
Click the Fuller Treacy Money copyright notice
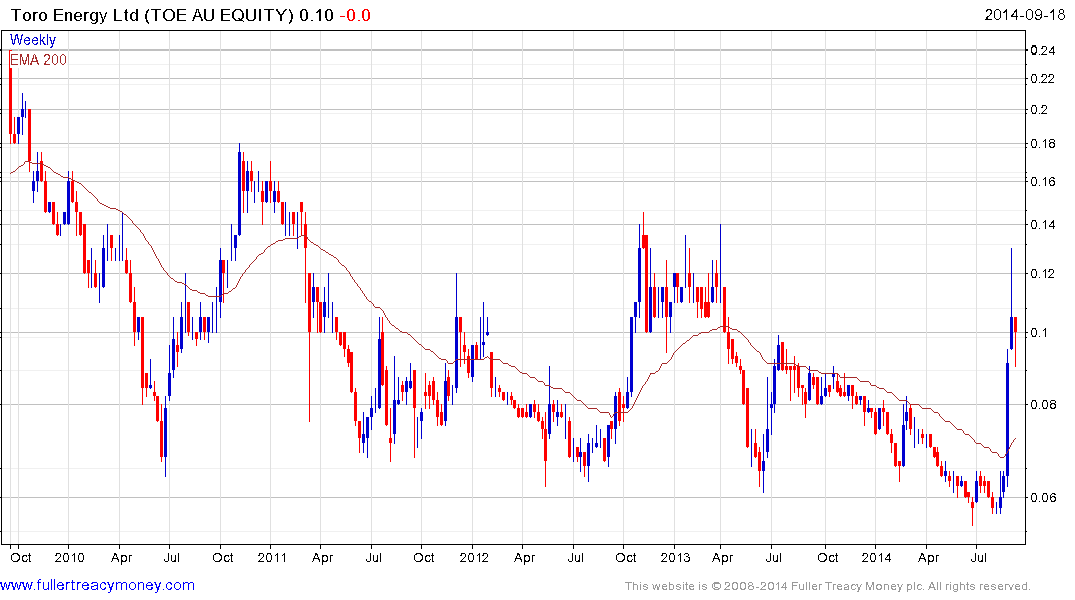point(827,586)
